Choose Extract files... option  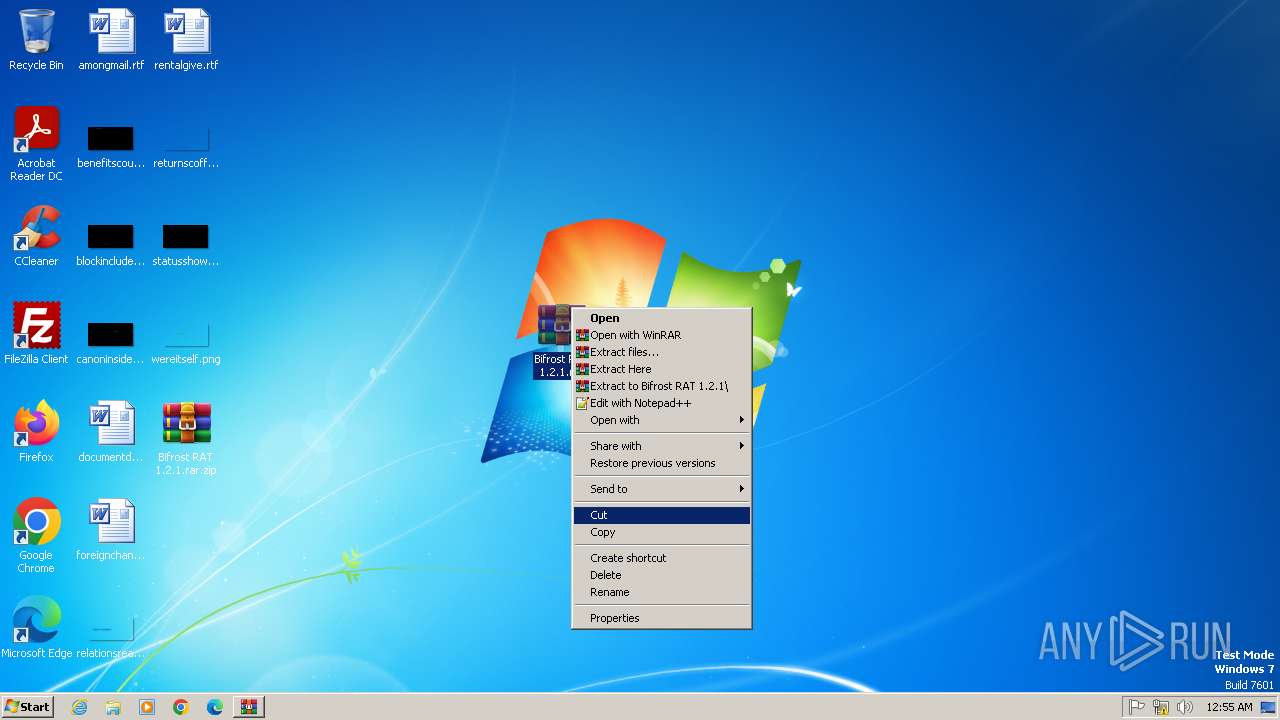point(661,352)
